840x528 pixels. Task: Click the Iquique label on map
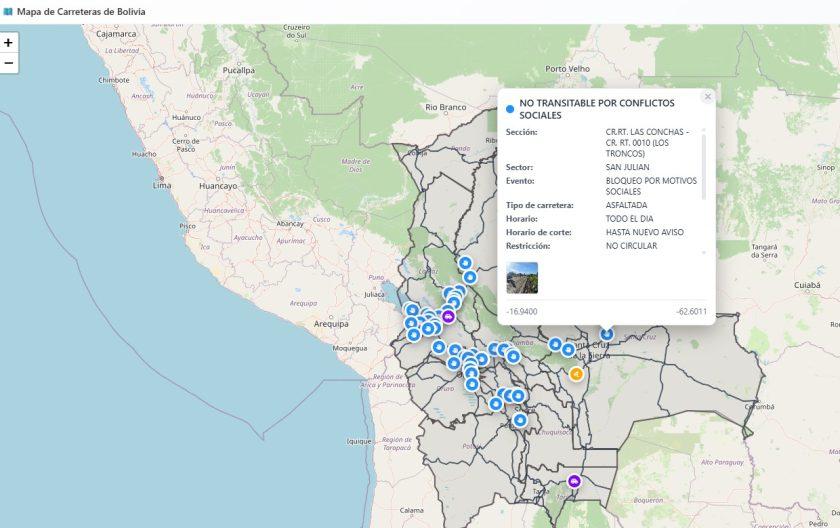[359, 441]
